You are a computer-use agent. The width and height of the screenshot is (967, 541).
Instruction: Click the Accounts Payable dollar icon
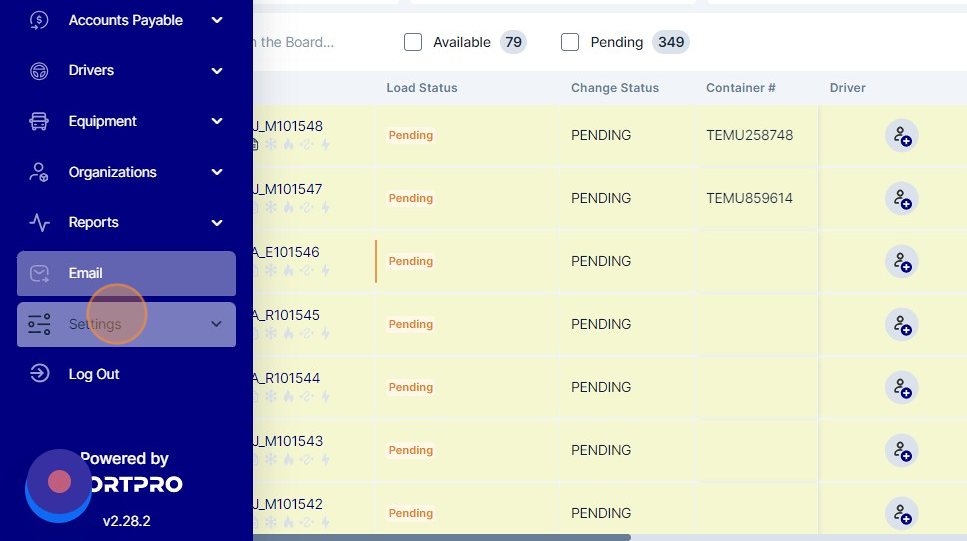pyautogui.click(x=39, y=20)
